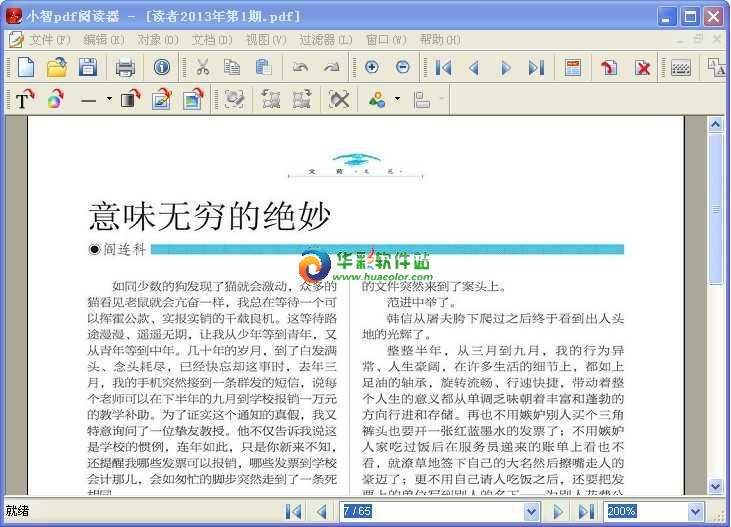Open the 过滤器(L) menu
731x527 pixels.
326,40
